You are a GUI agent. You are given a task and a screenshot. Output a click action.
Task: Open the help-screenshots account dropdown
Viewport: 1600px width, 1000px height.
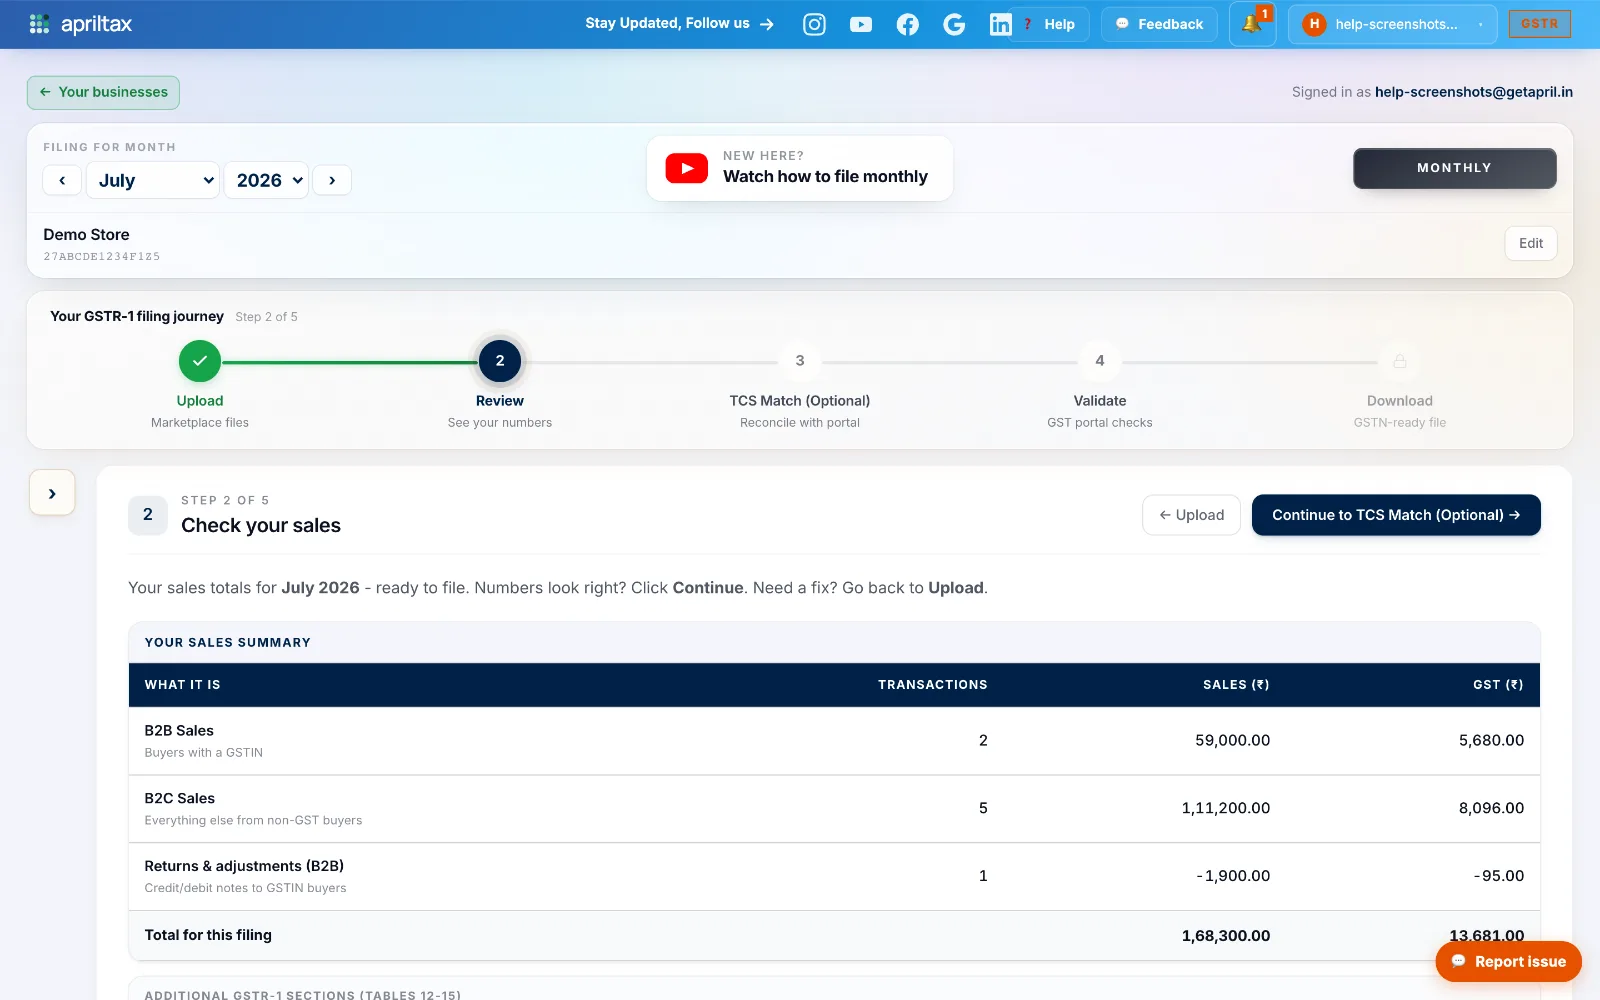point(1393,24)
